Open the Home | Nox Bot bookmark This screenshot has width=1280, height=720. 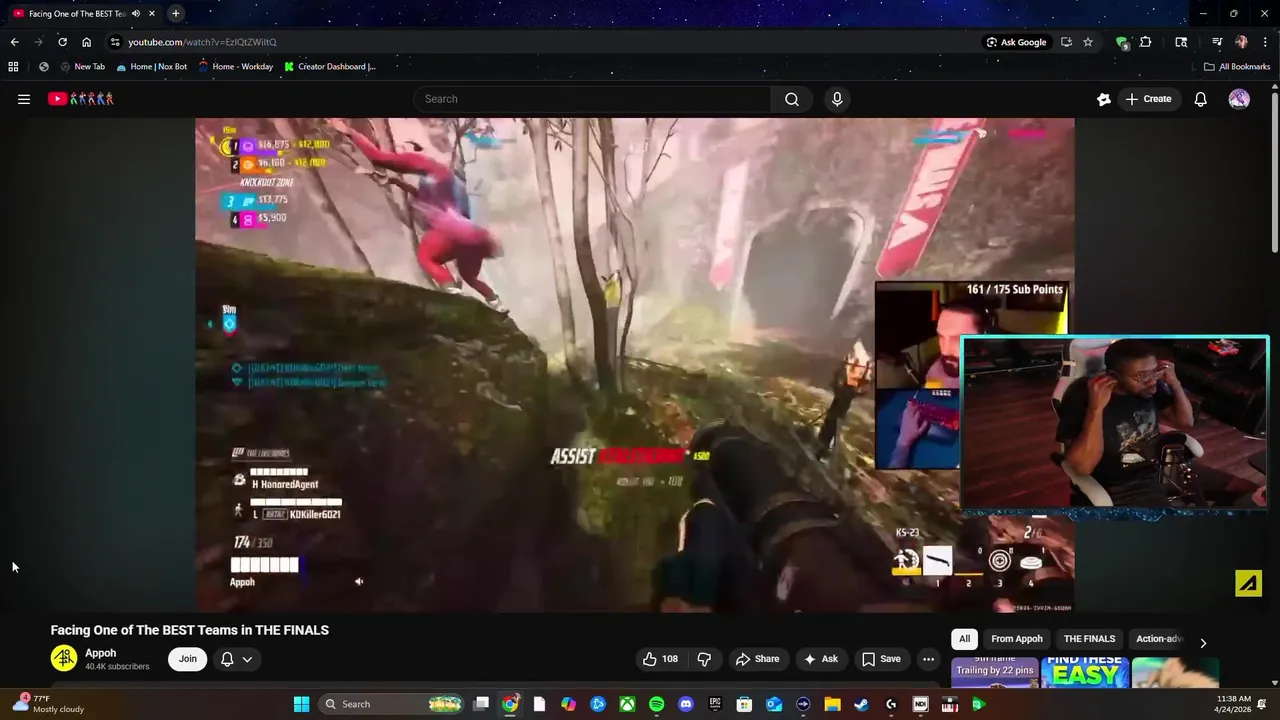pyautogui.click(x=151, y=67)
